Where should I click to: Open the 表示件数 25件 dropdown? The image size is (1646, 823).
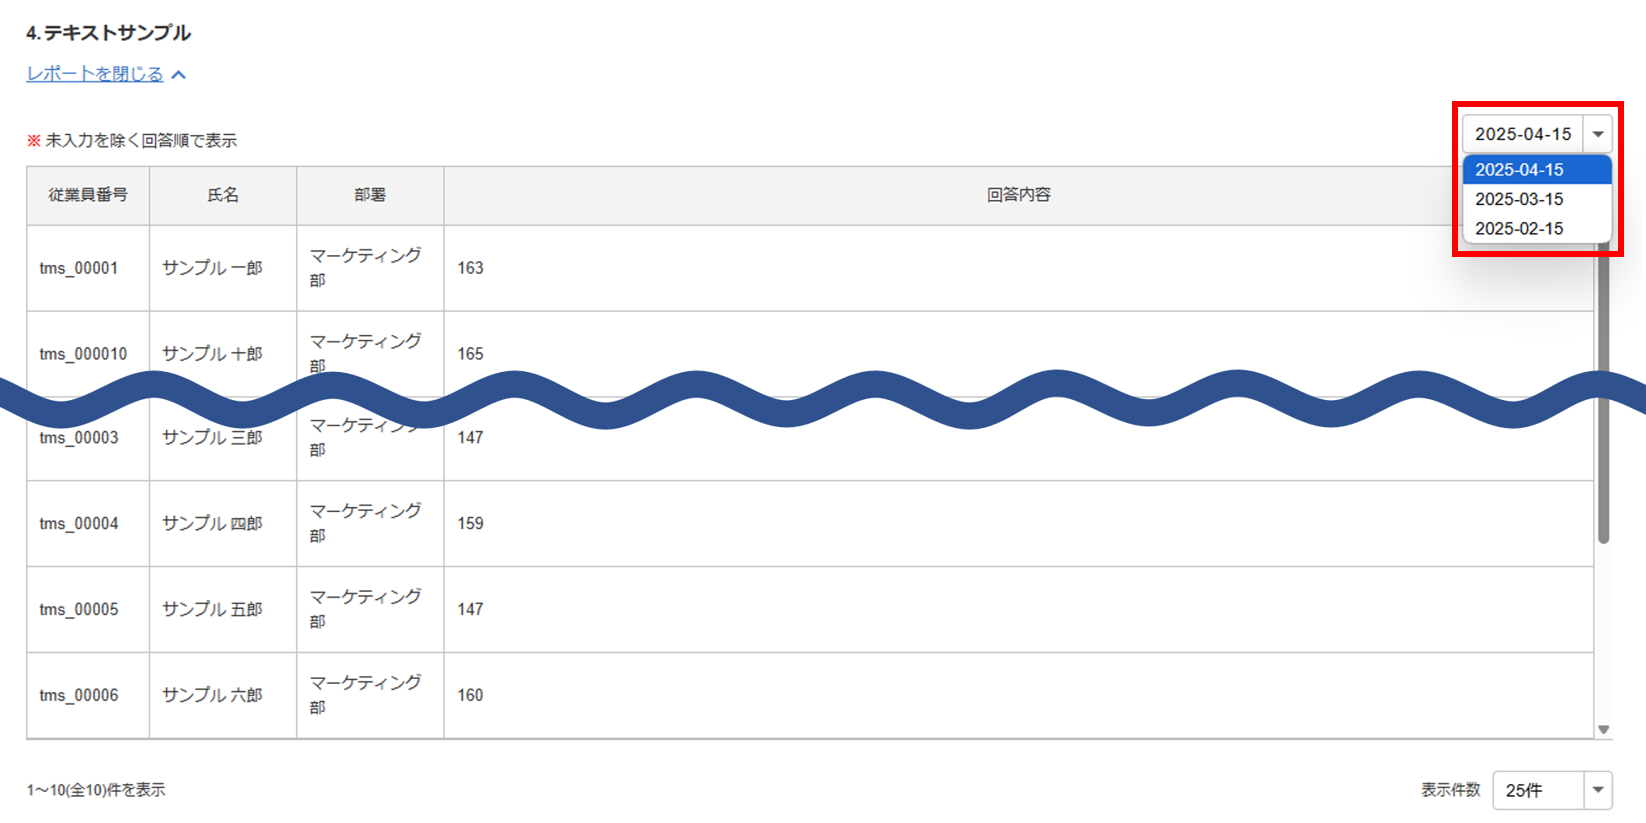[x=1540, y=790]
